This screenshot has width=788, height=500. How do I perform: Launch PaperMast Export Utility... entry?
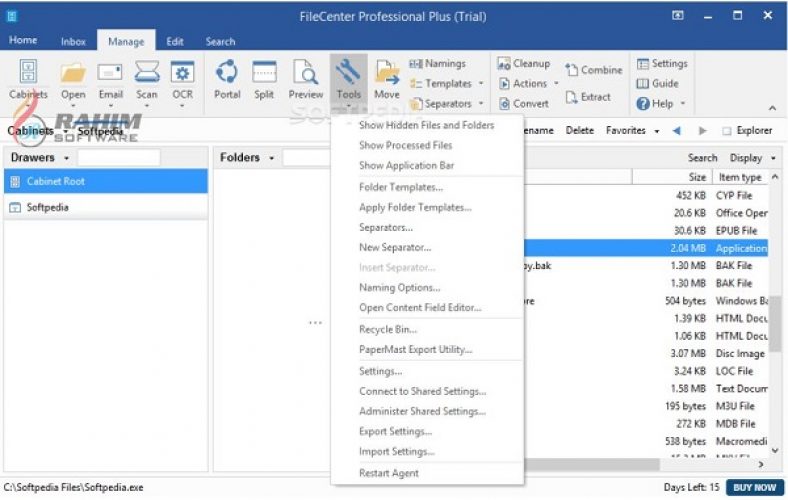coord(427,350)
